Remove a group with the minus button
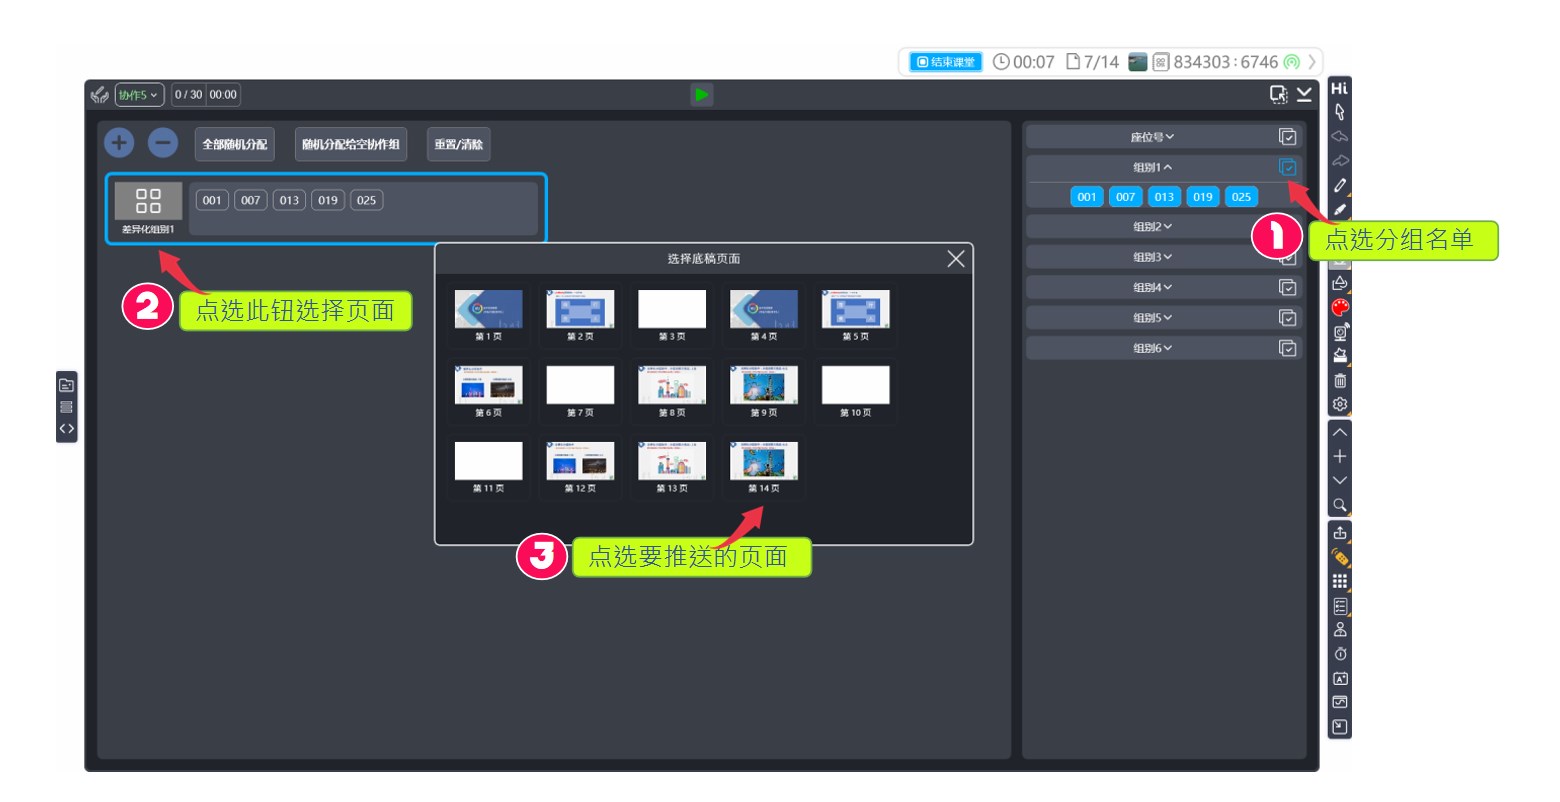 163,143
